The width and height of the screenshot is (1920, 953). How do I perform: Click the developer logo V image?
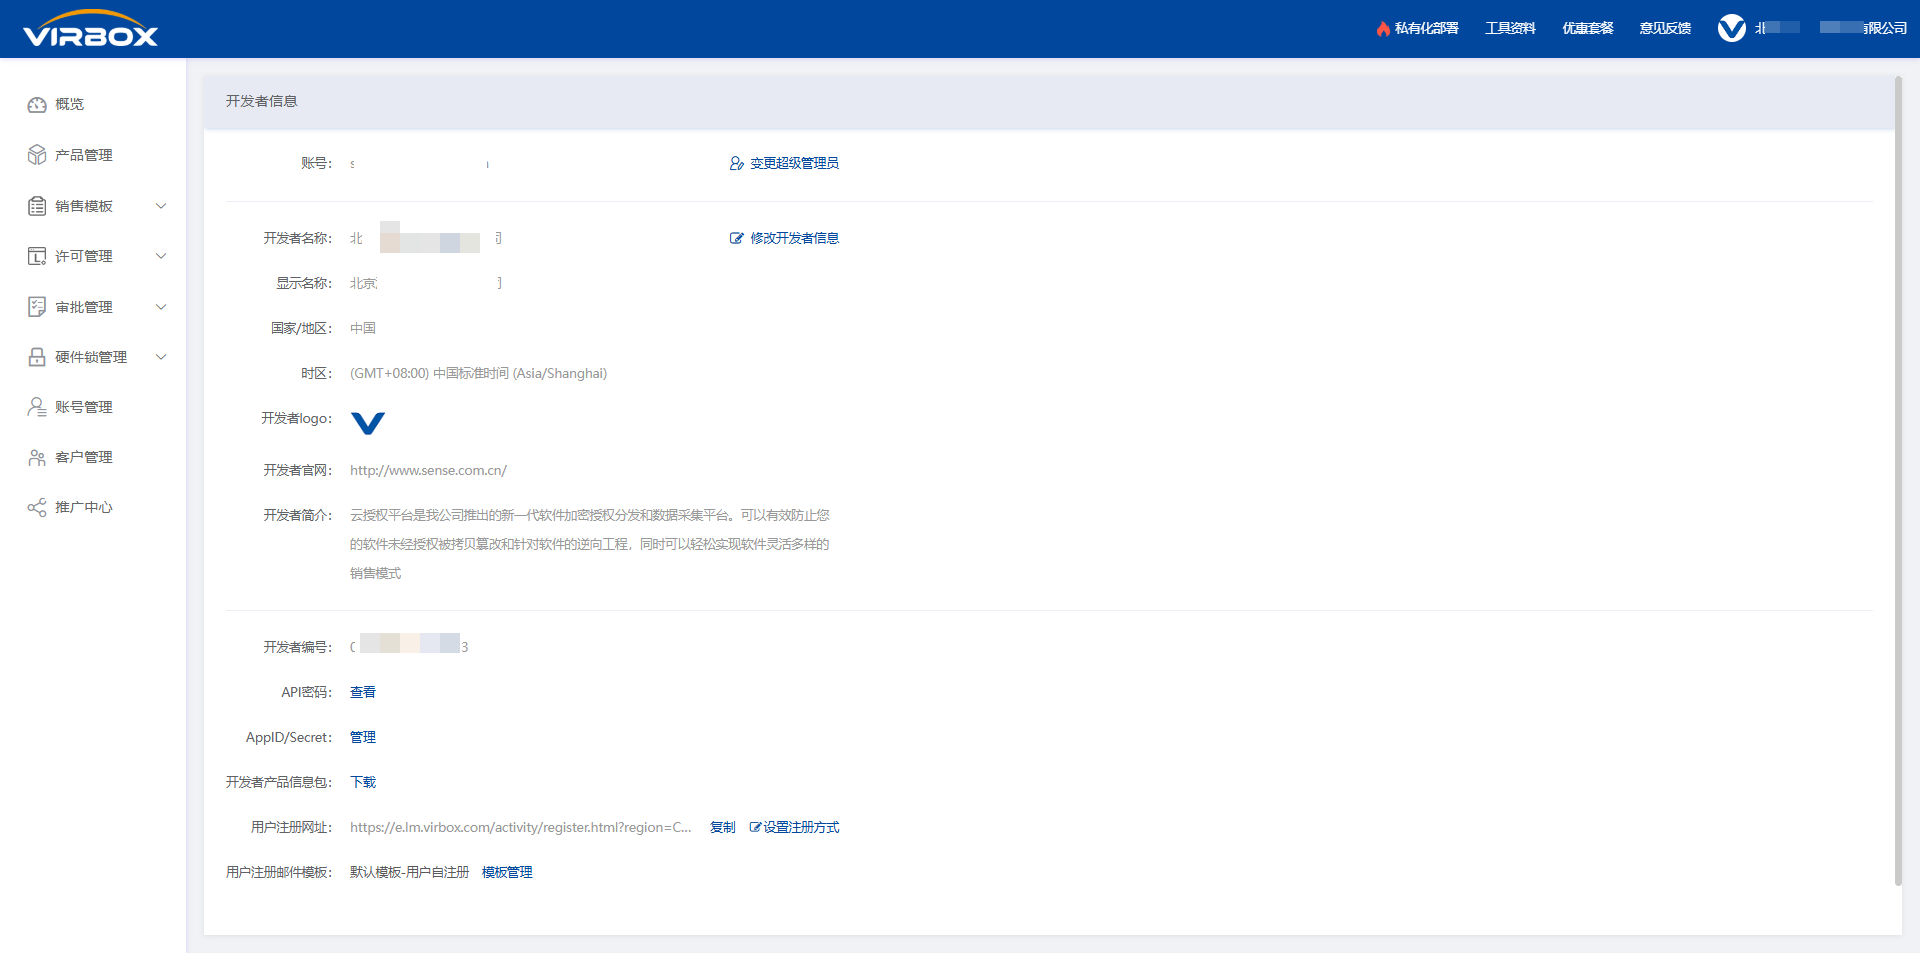click(368, 423)
